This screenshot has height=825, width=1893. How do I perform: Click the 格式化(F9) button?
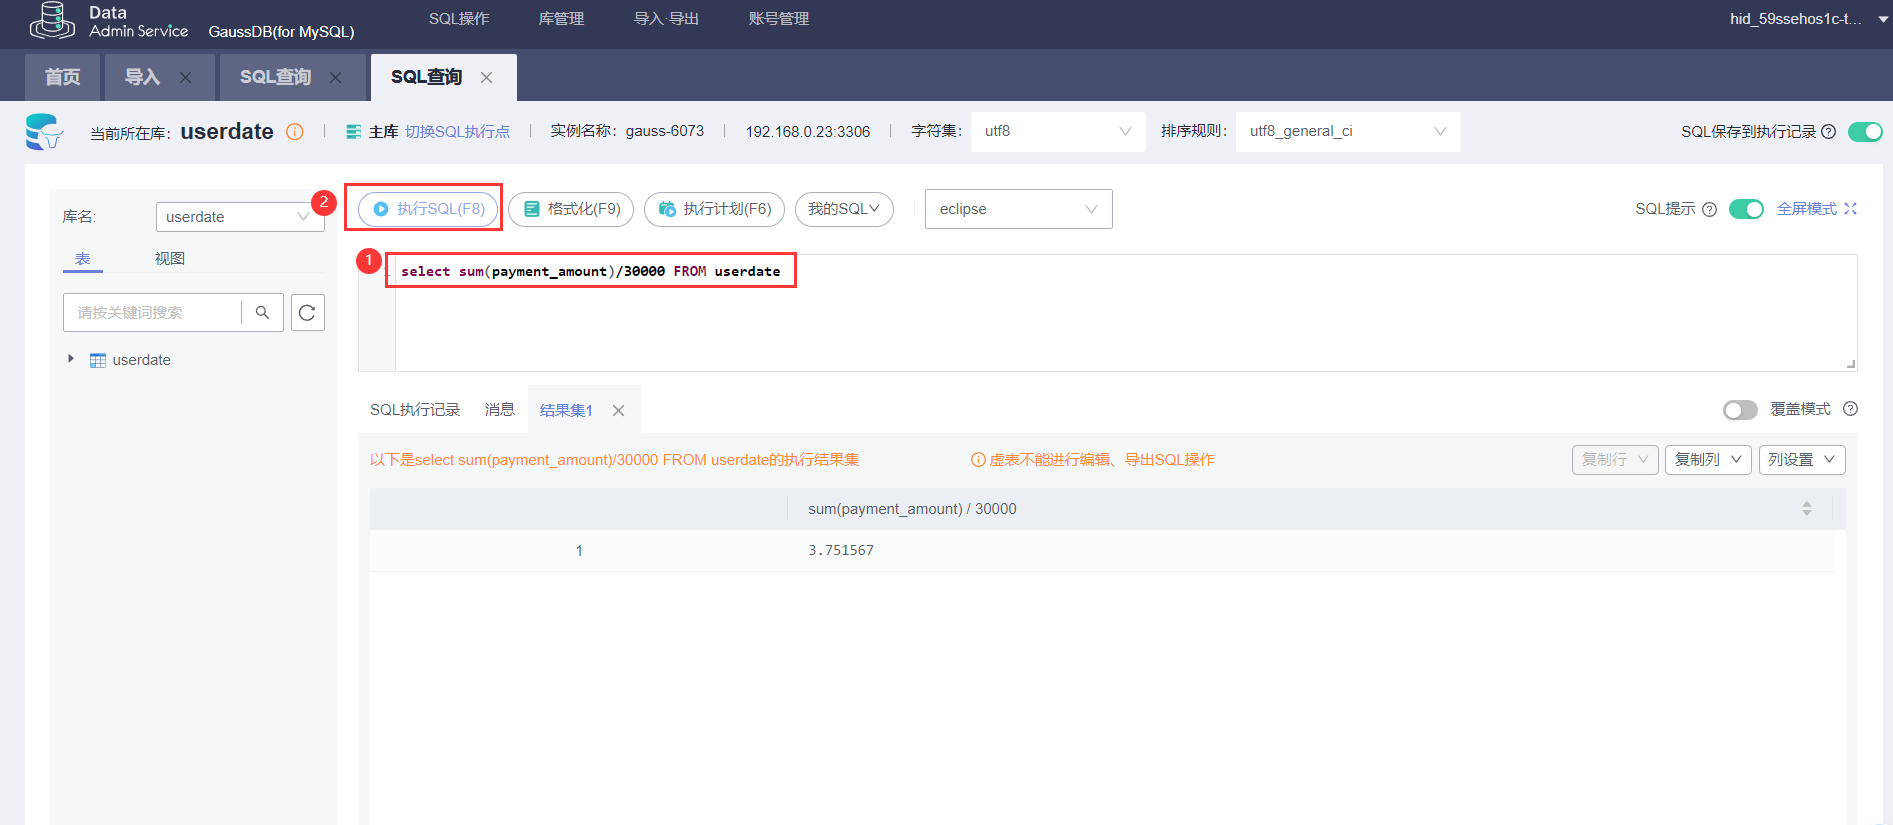pos(571,209)
